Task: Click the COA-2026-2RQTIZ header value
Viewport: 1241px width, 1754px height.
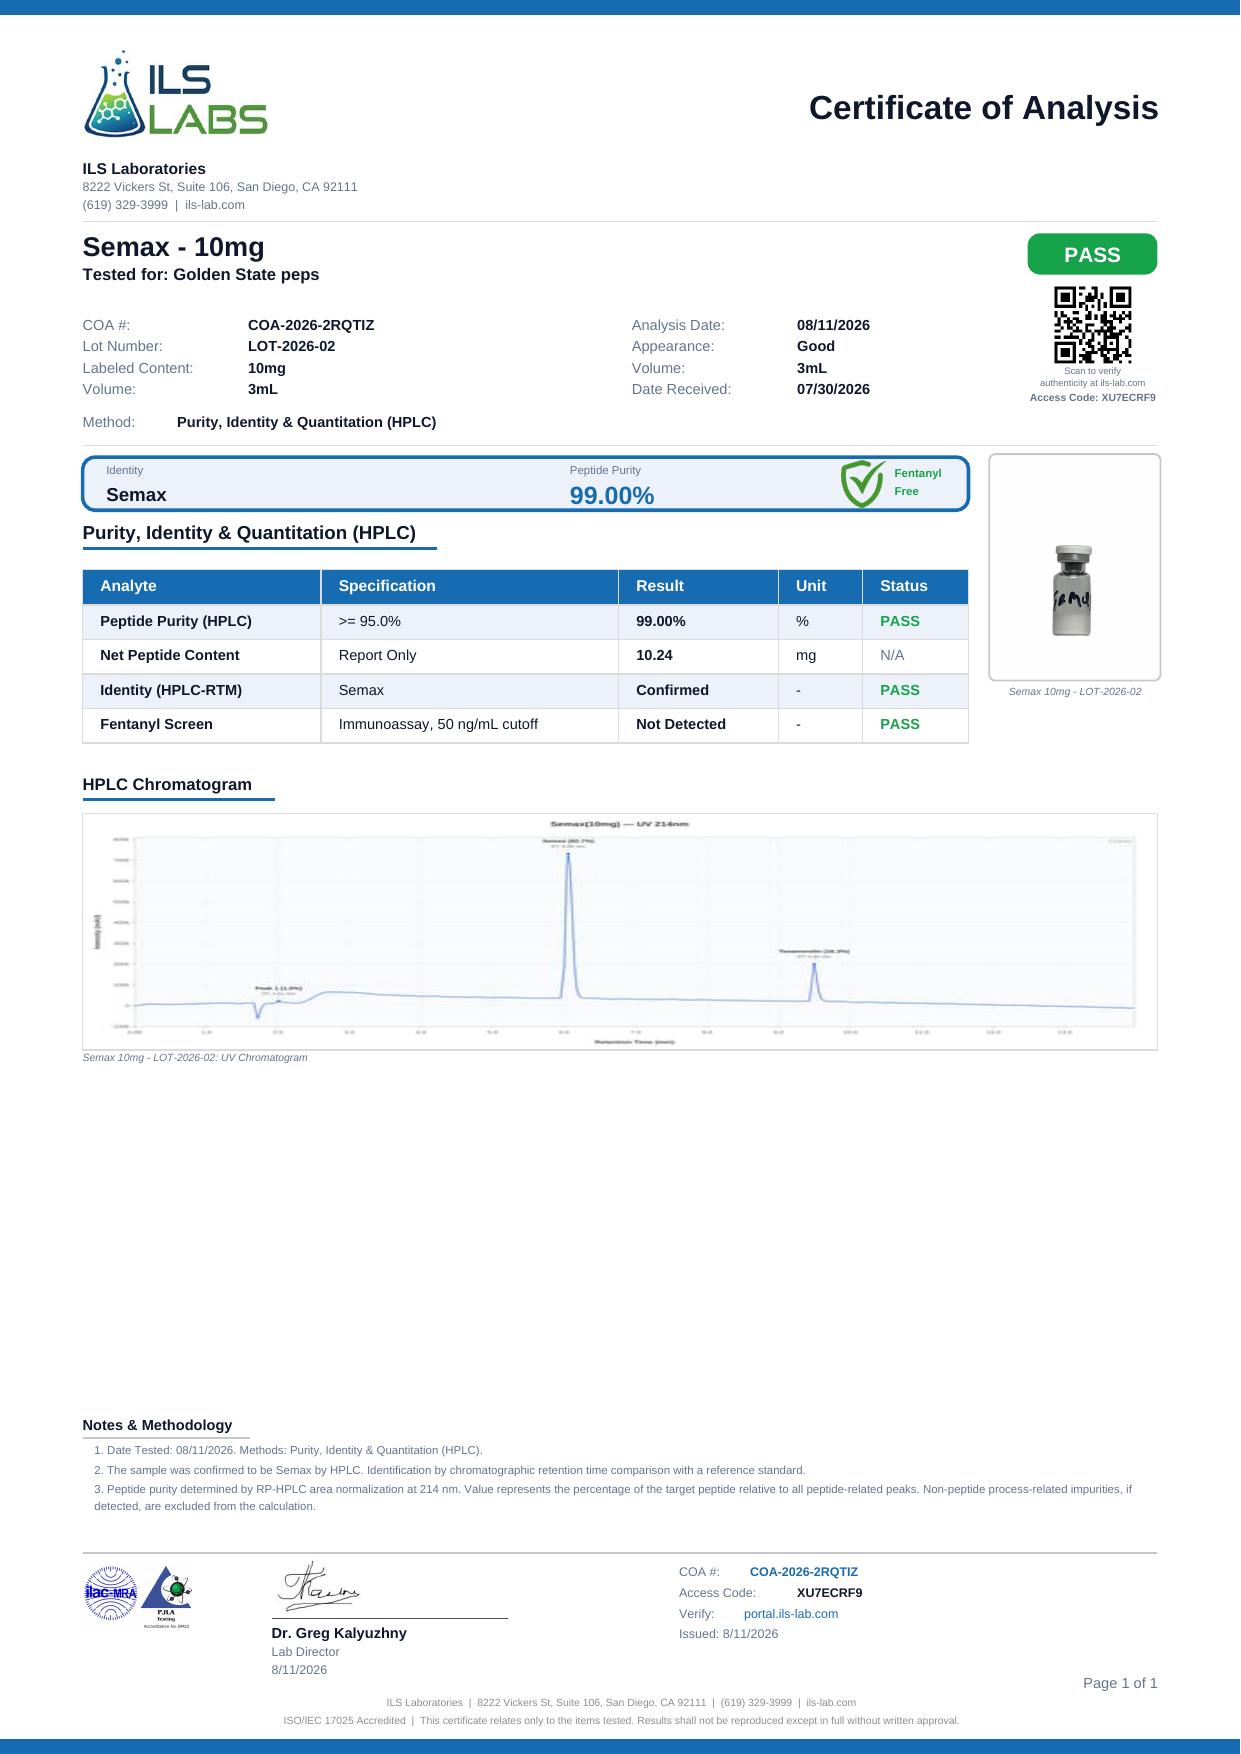Action: click(311, 325)
